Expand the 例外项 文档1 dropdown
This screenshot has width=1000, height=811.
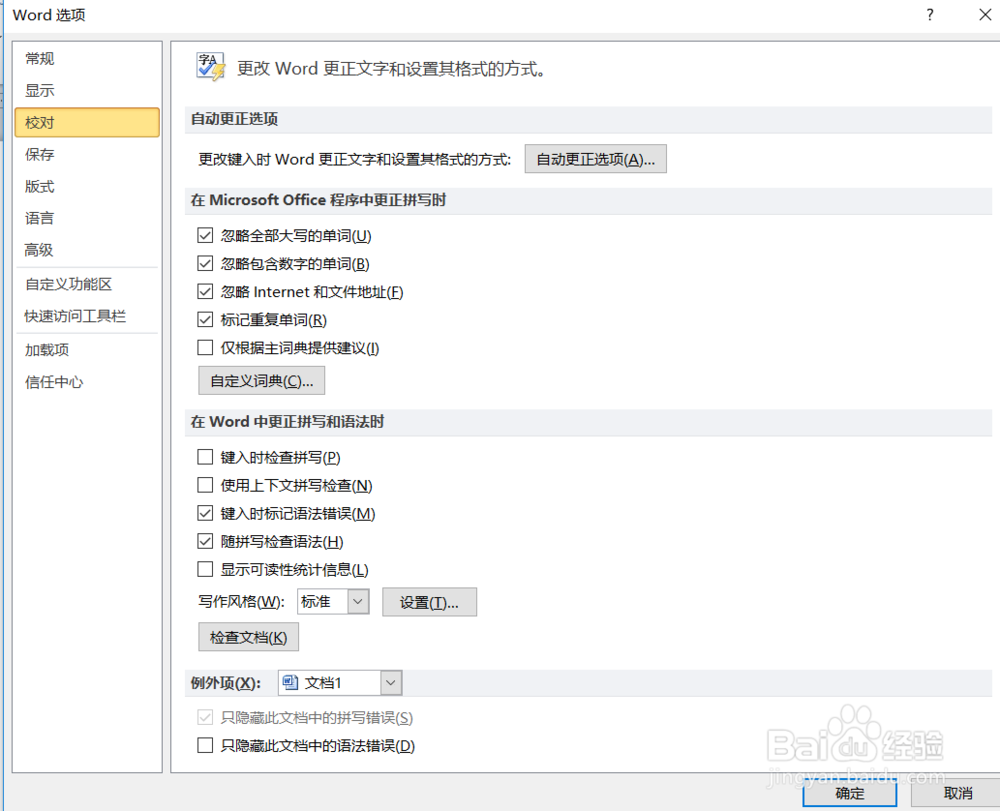tap(391, 682)
